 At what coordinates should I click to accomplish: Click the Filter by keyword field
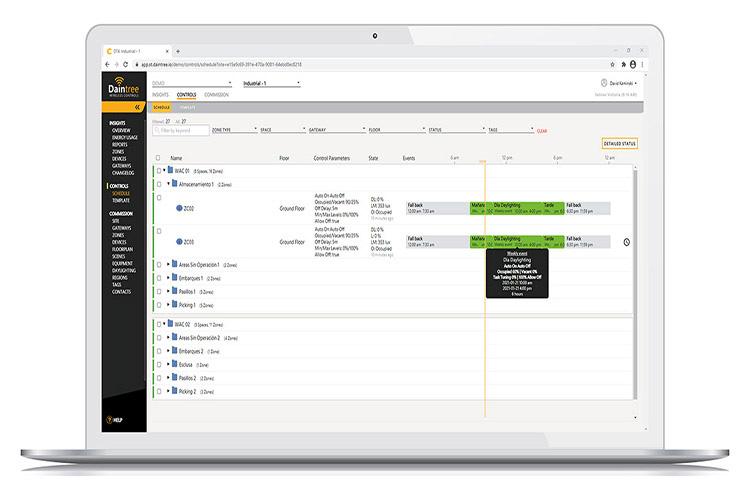(x=181, y=130)
